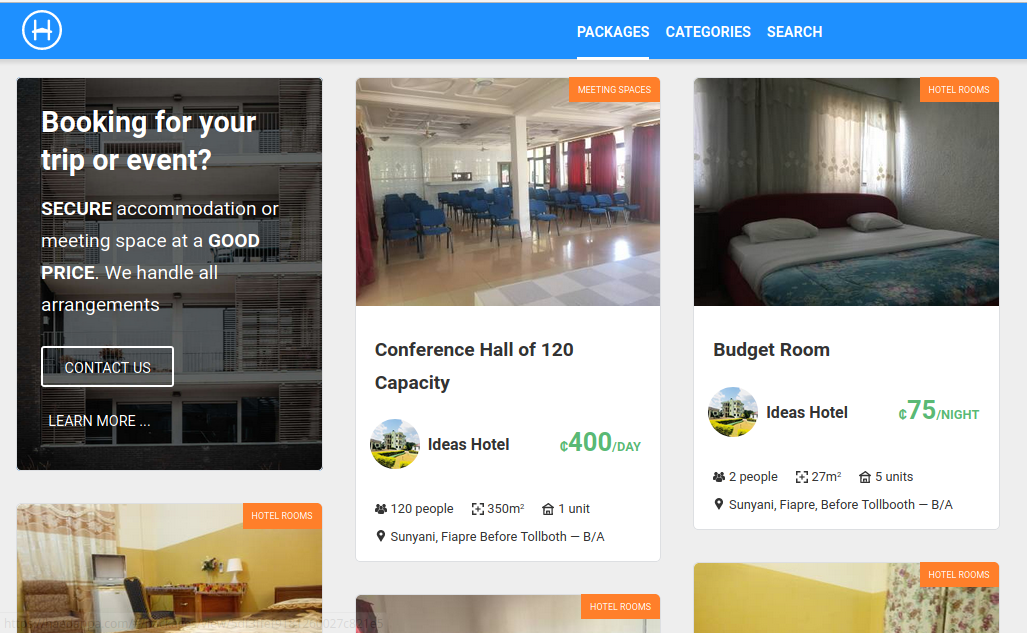Click the Ideas Hotel avatar on Conference Hall card

click(395, 444)
